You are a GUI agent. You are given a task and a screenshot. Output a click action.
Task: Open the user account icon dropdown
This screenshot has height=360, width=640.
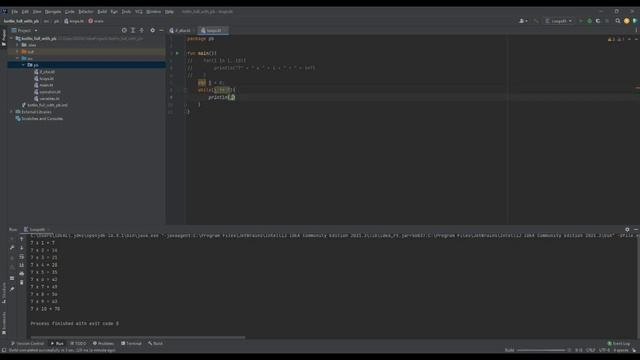coord(523,21)
